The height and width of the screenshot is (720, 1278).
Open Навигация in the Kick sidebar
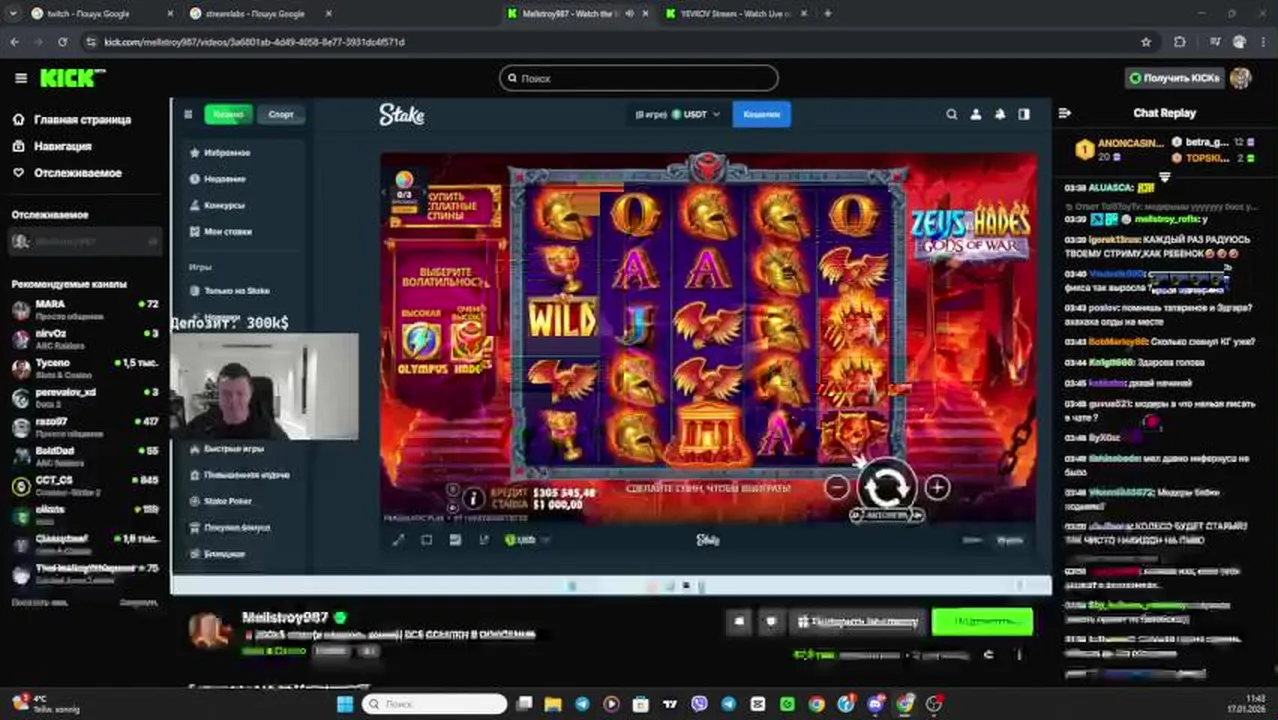[62, 146]
